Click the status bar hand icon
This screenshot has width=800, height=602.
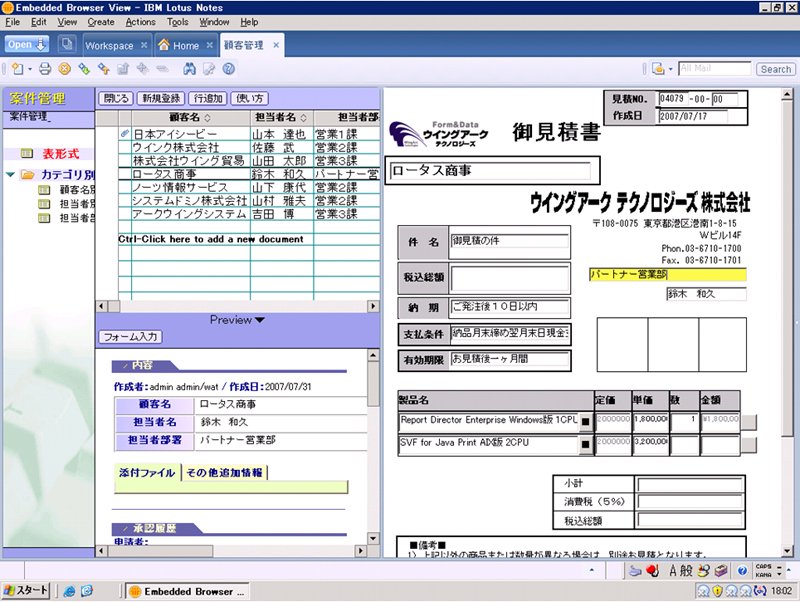tap(634, 570)
